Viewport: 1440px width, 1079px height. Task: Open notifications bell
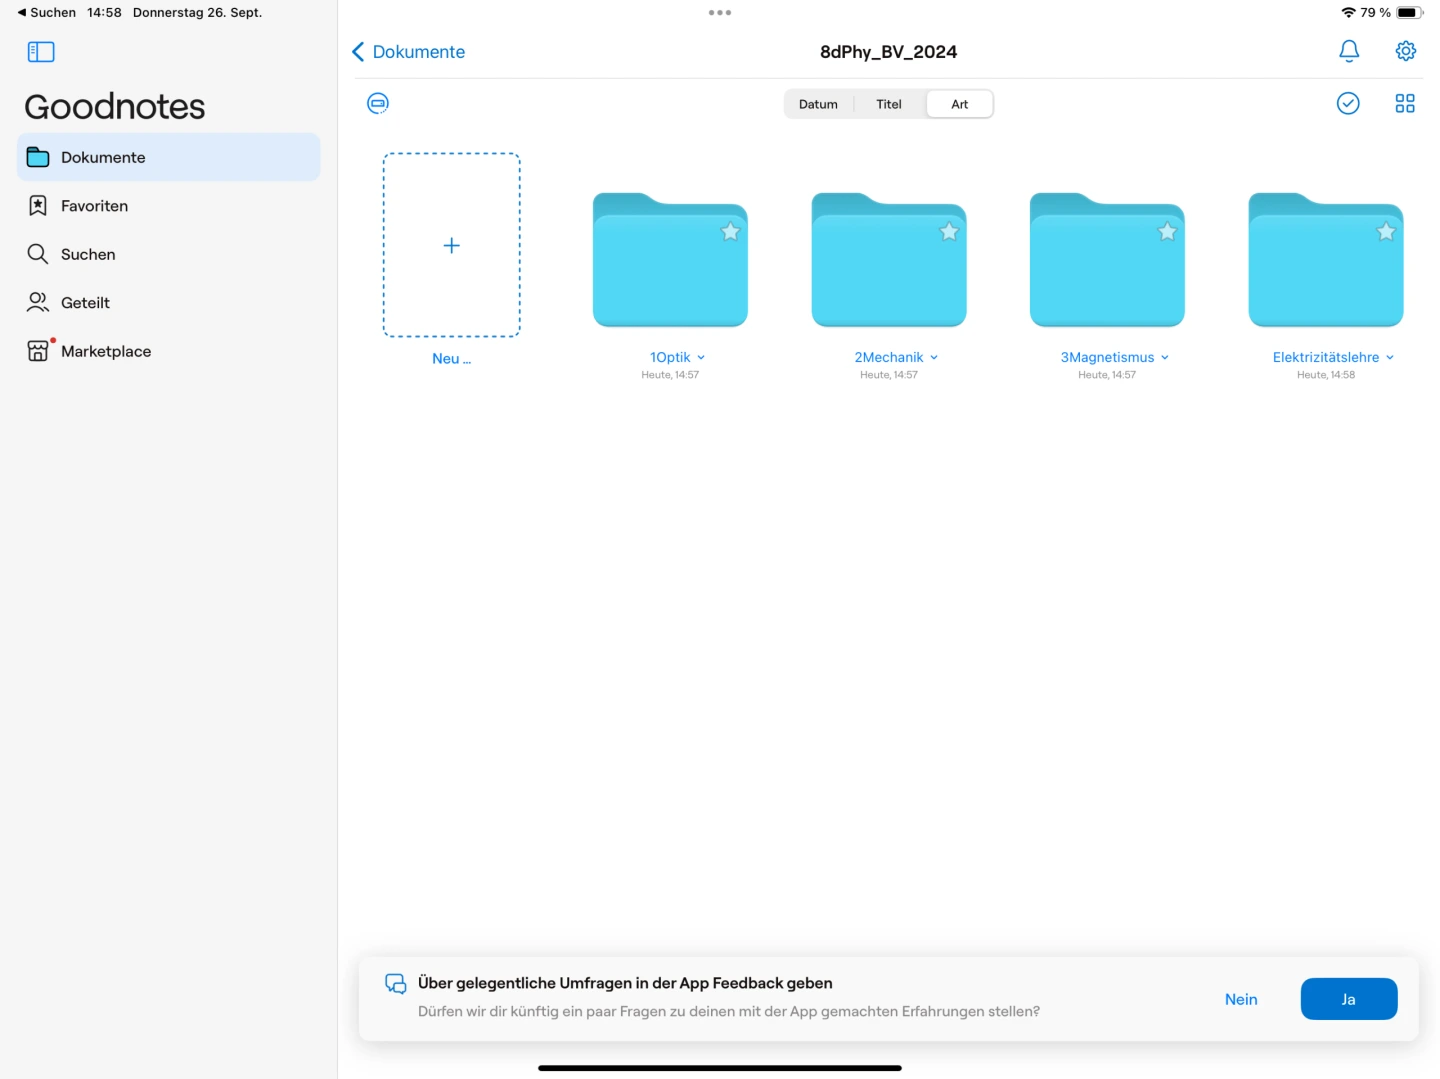pos(1348,51)
